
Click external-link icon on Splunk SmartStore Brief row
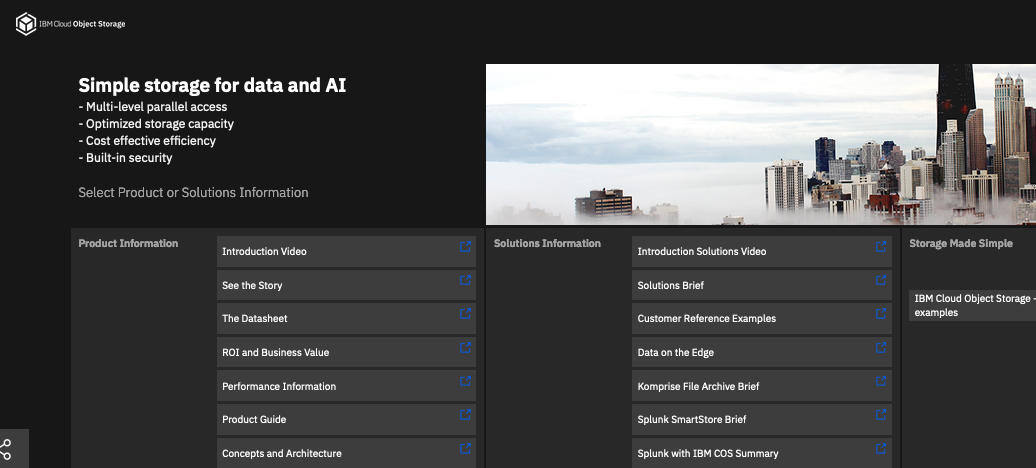(881, 414)
